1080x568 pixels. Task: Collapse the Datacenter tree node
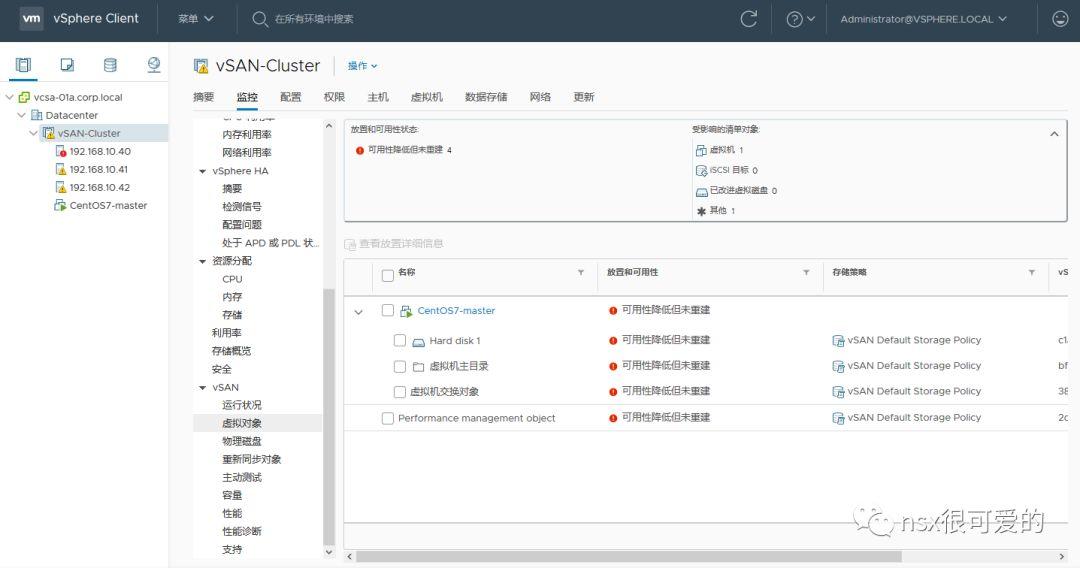click(21, 115)
